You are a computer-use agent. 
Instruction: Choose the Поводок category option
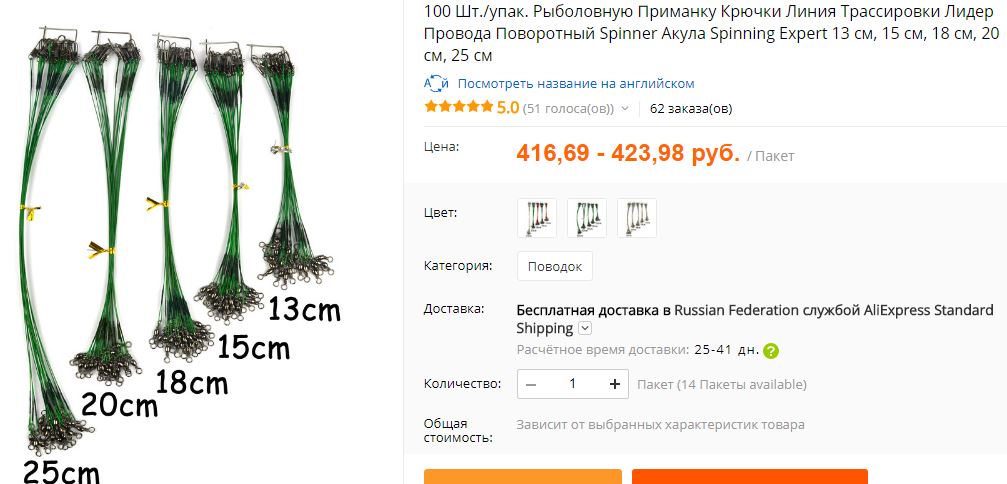coord(555,266)
